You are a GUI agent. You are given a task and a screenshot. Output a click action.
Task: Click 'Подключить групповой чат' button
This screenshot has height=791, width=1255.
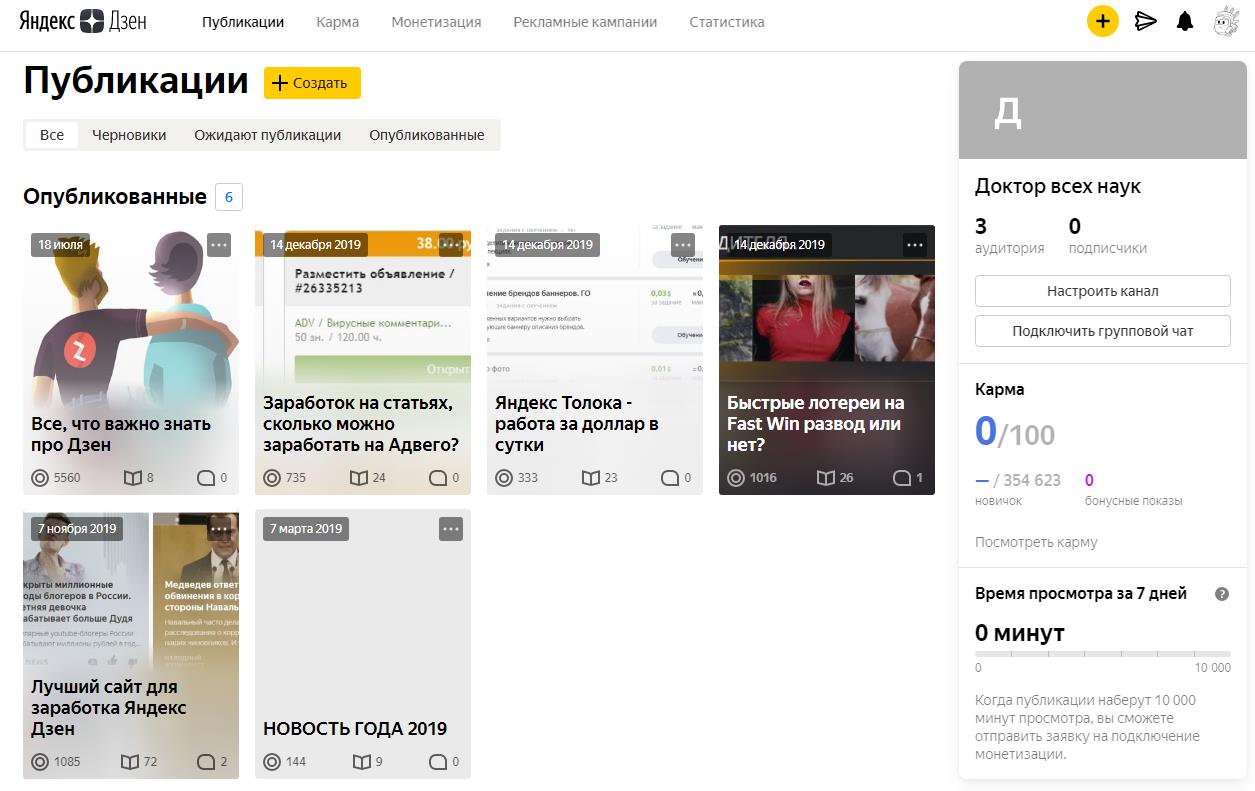tap(1103, 331)
